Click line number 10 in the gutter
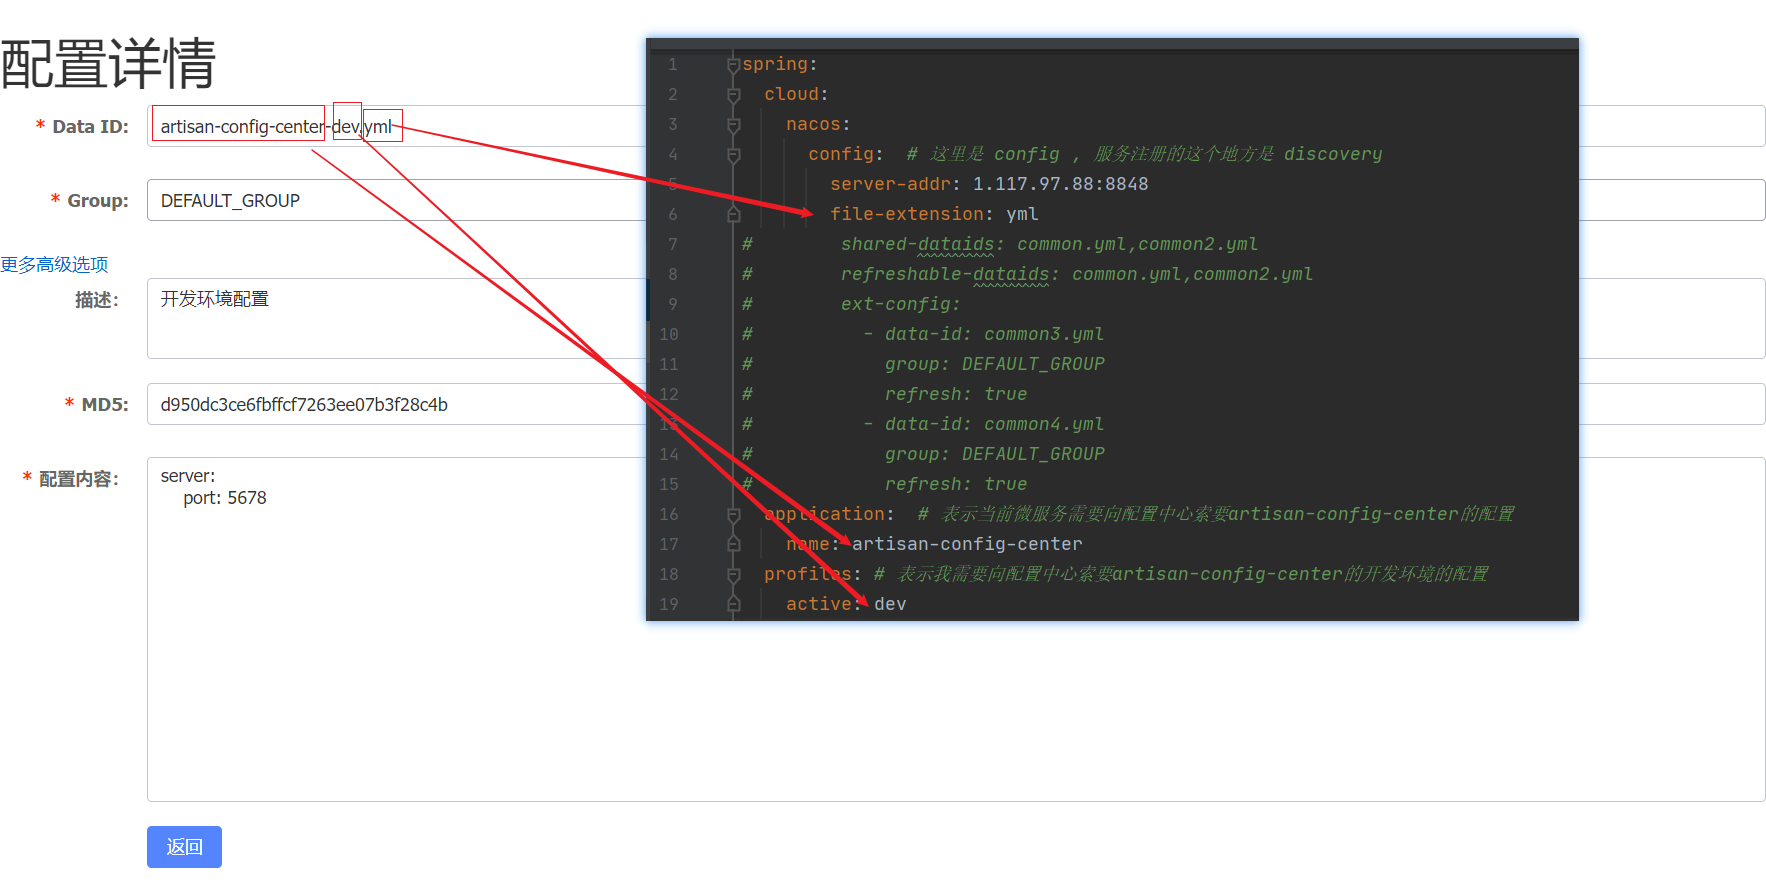This screenshot has height=891, width=1766. (x=669, y=334)
